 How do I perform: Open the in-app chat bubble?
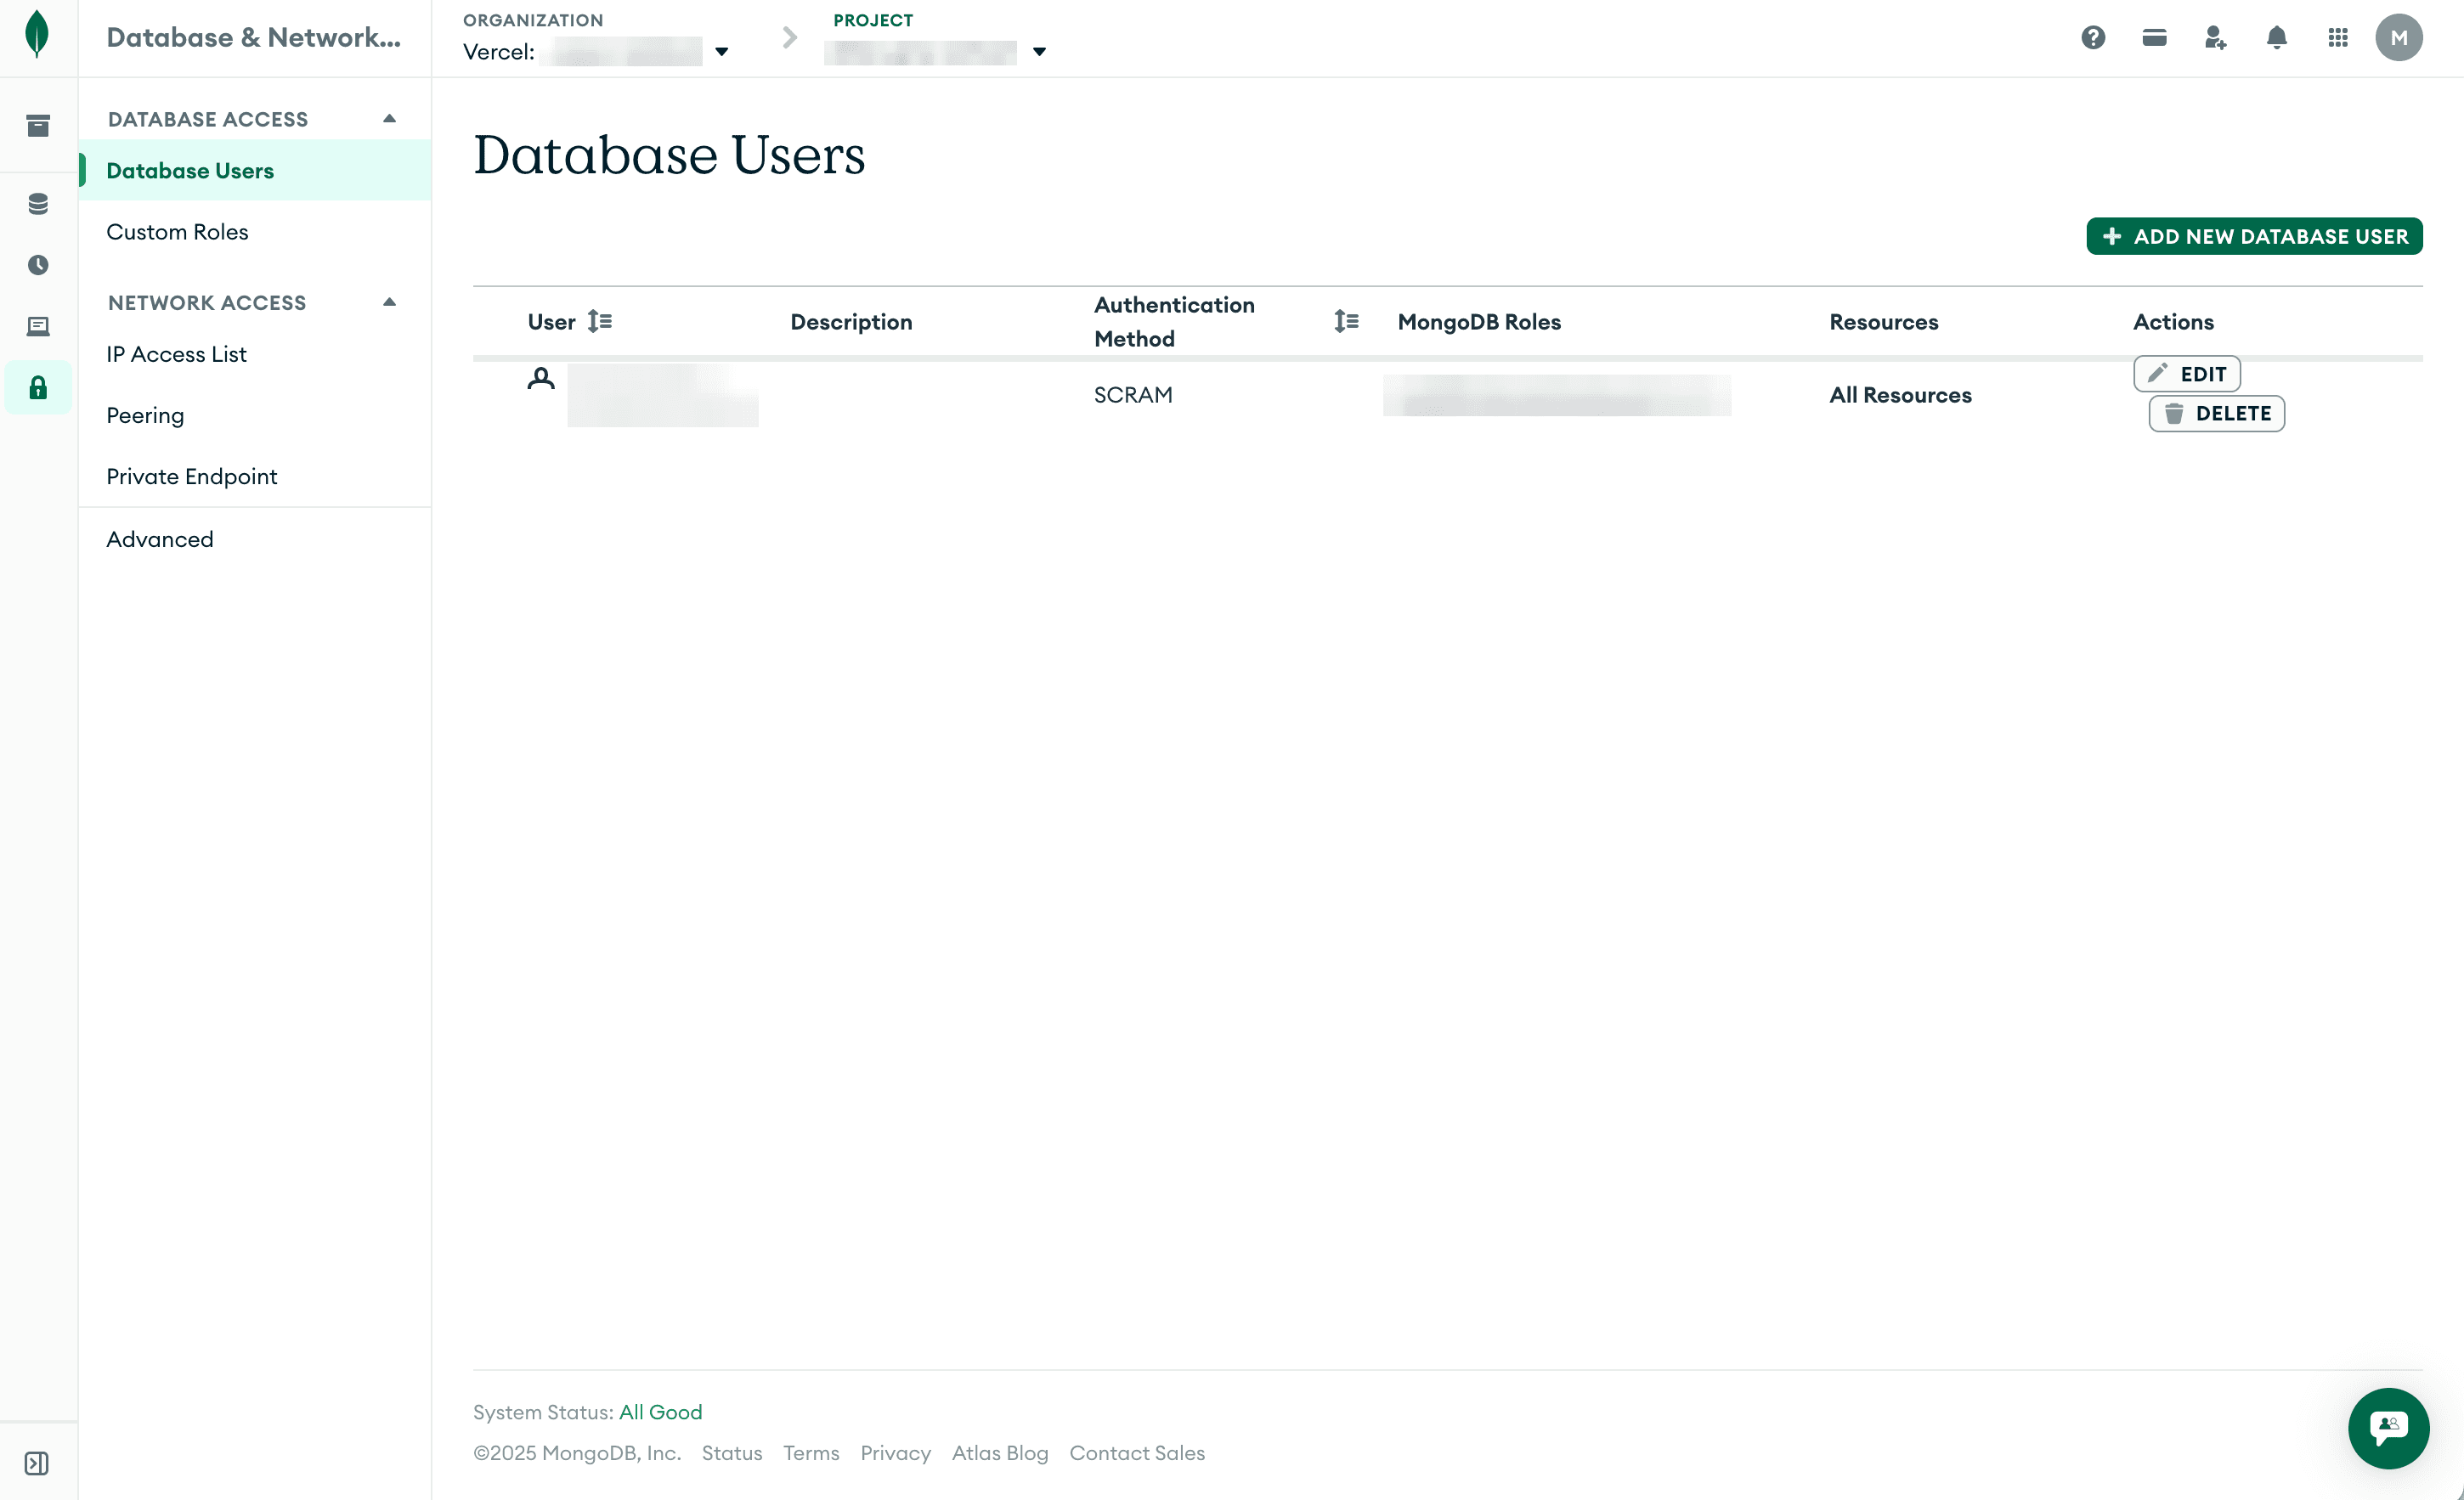[2388, 1428]
